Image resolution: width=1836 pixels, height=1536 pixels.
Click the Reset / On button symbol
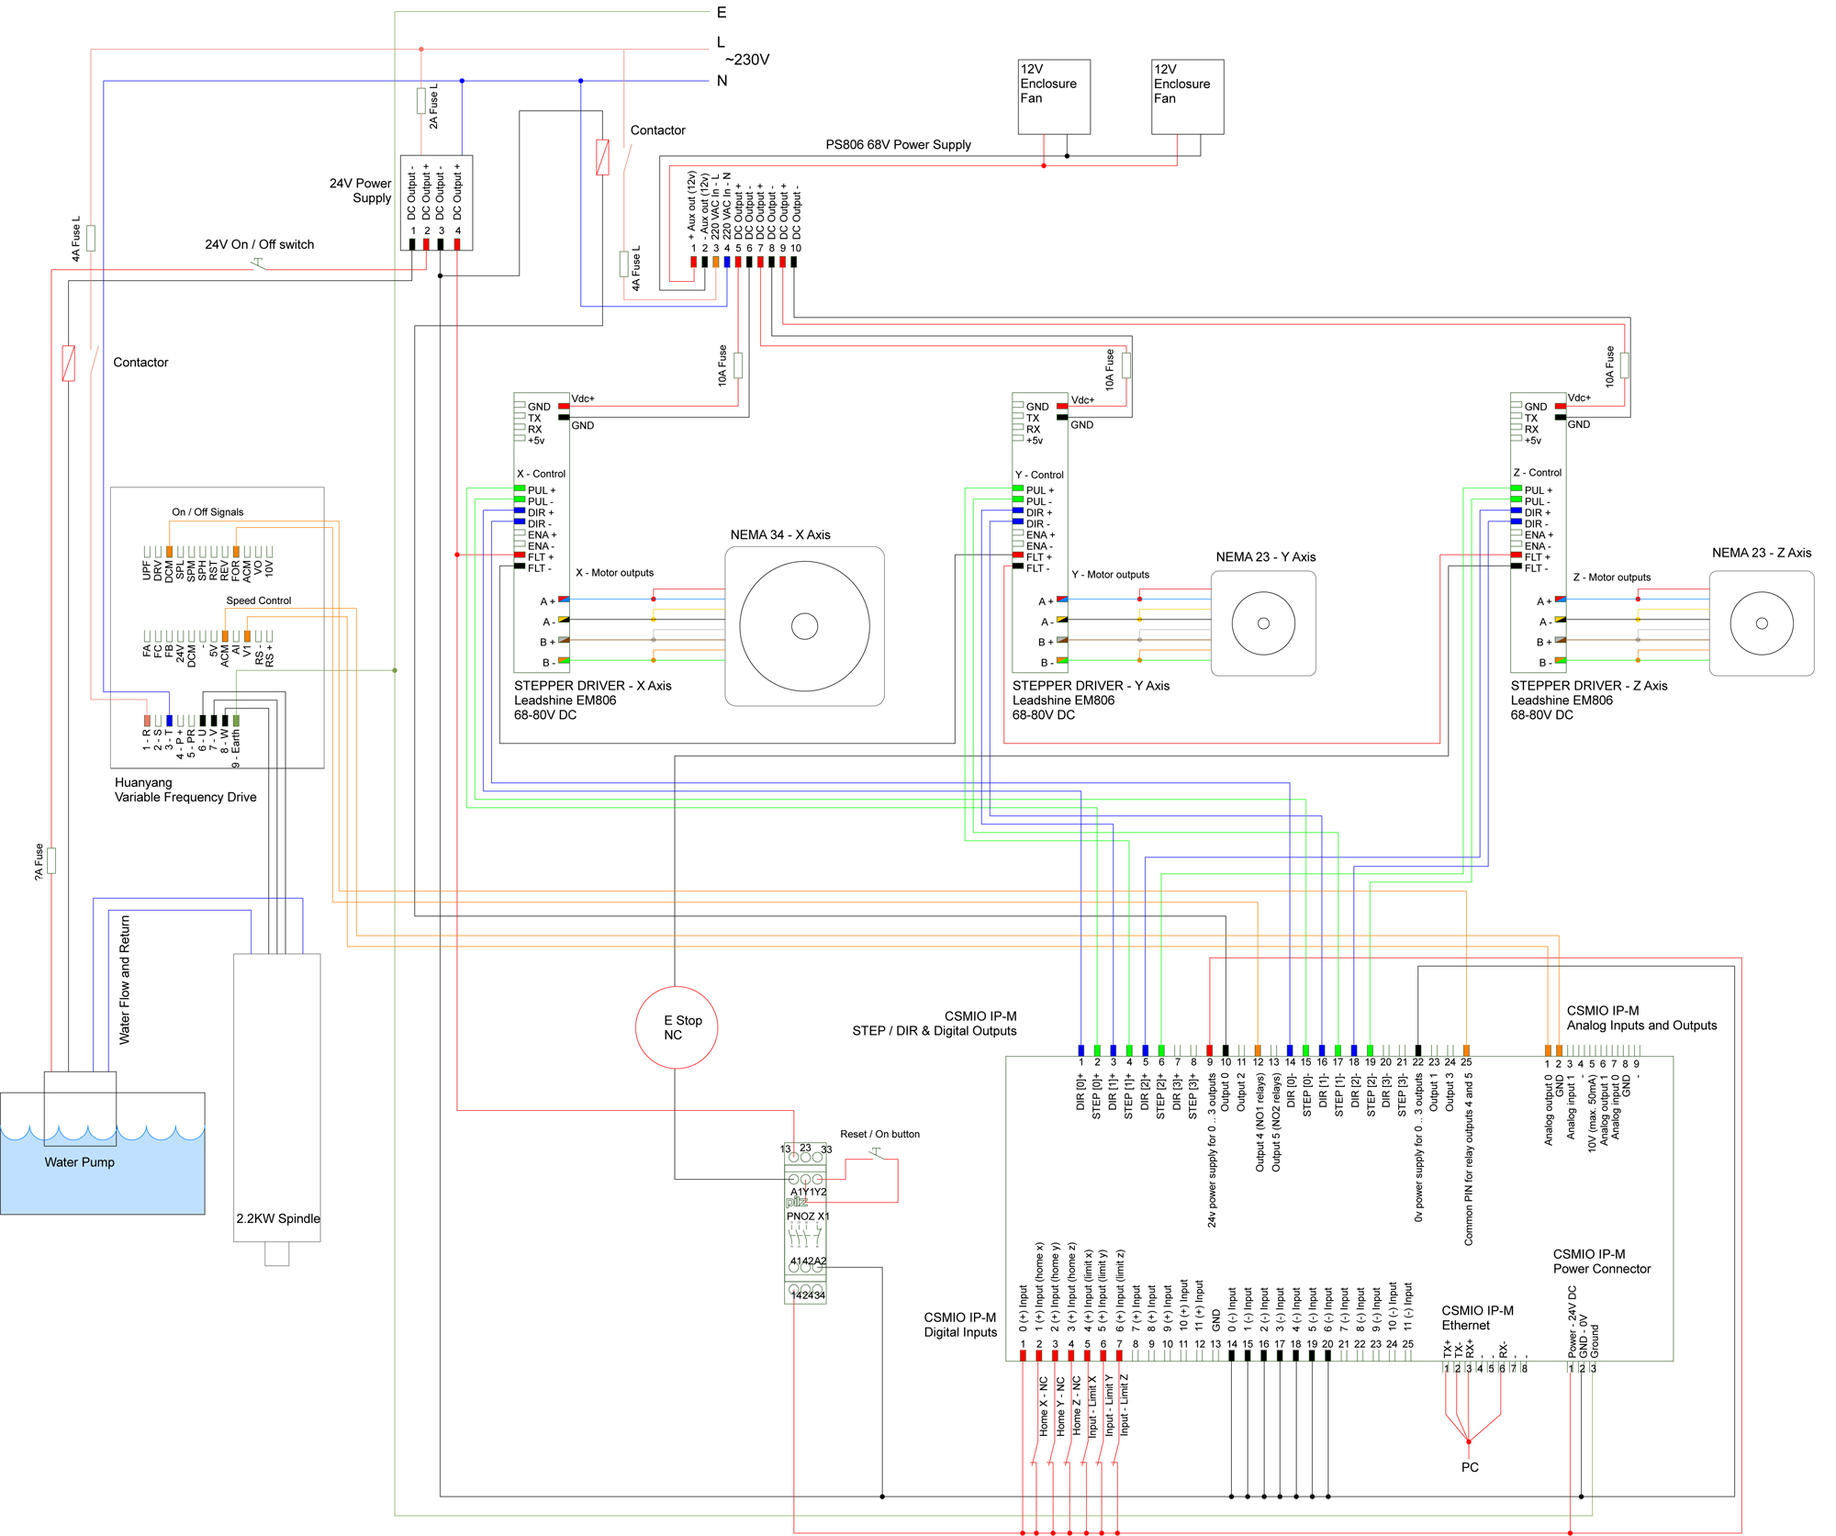tap(877, 1153)
